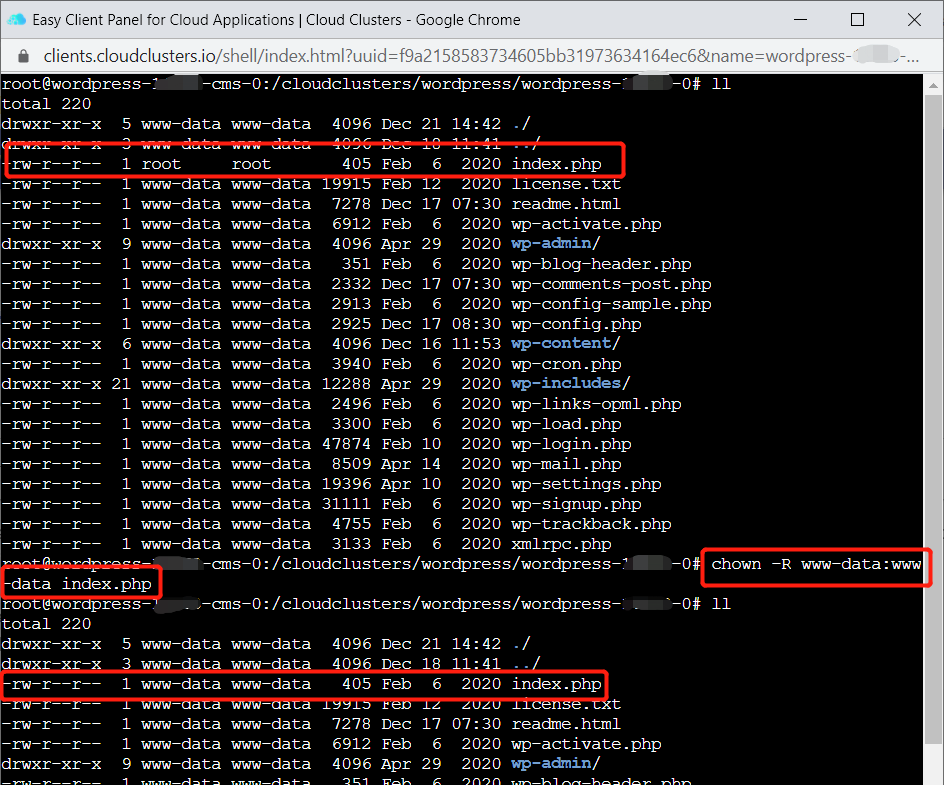Screen dimensions: 944x785
Task: Click the wp-trackback.php file name
Action: pos(591,524)
